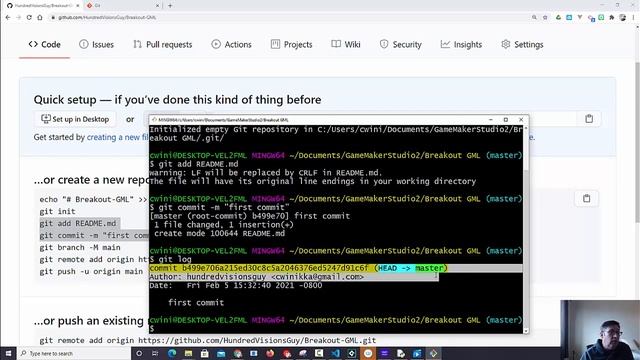Click the commit hash line in terminal
This screenshot has height=360, width=640.
point(298,268)
